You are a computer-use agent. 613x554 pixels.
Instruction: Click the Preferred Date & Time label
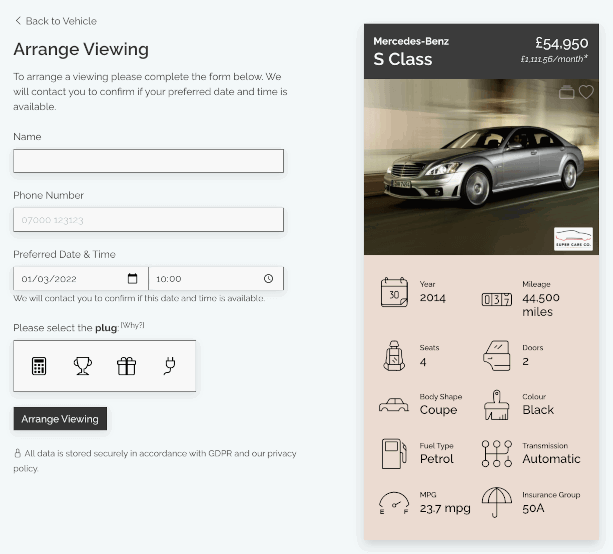tap(65, 255)
